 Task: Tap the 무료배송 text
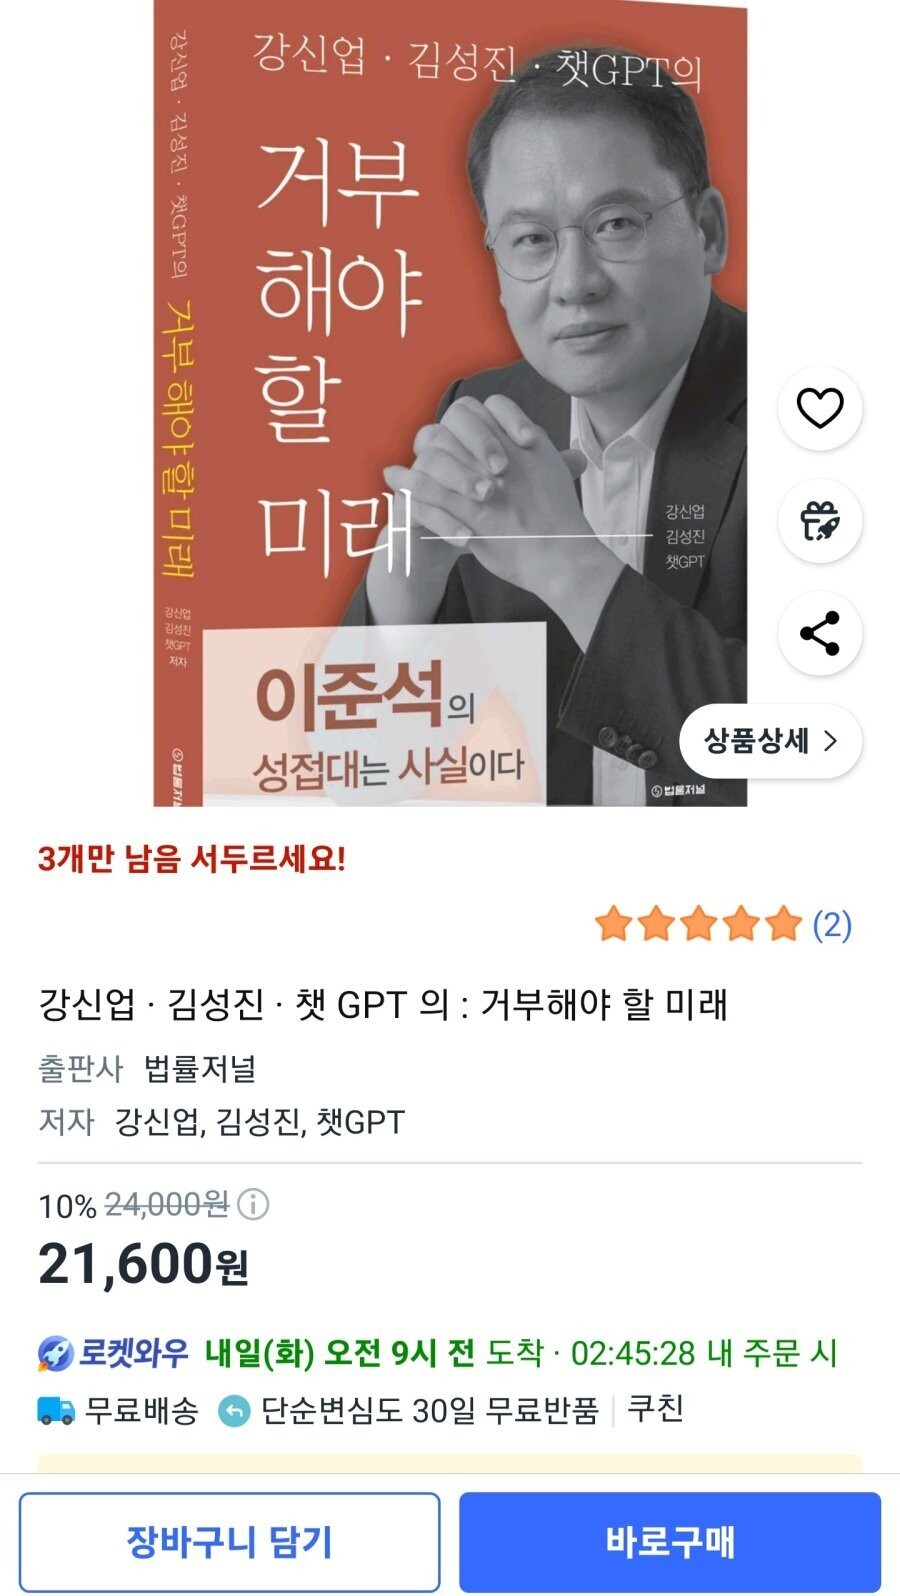coord(141,1410)
